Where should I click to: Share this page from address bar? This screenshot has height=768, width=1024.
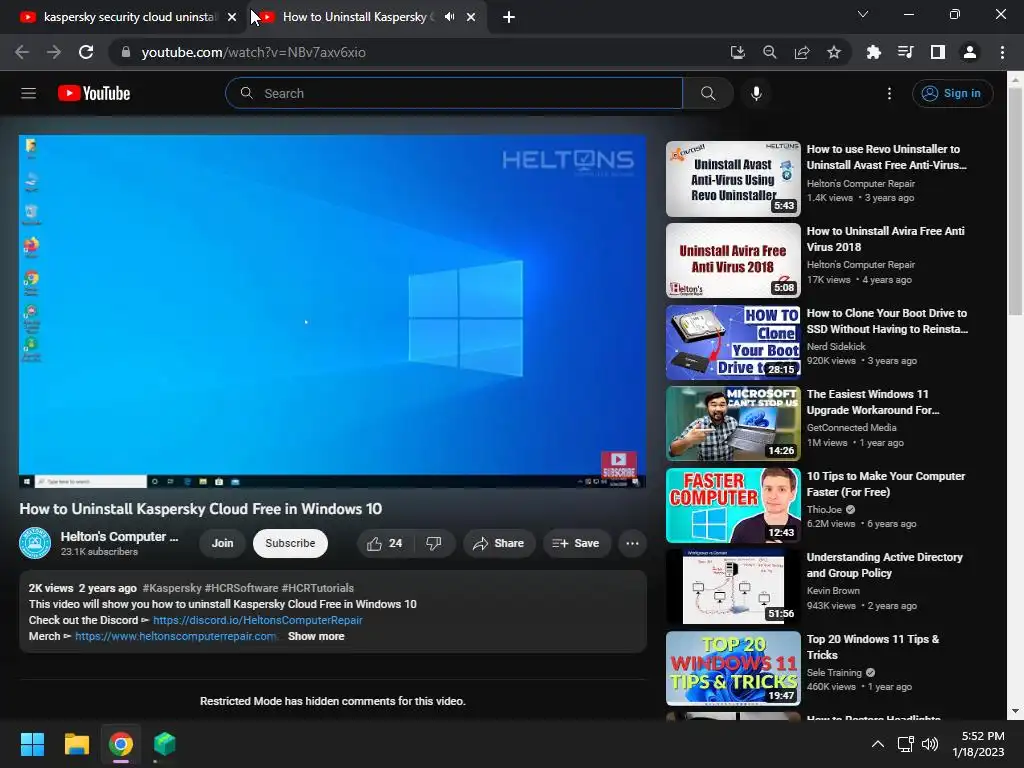802,52
